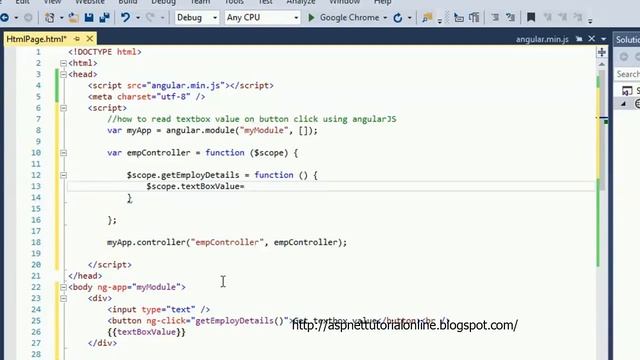Open the Analyze menu
The image size is (640, 360).
(x=301, y=2)
